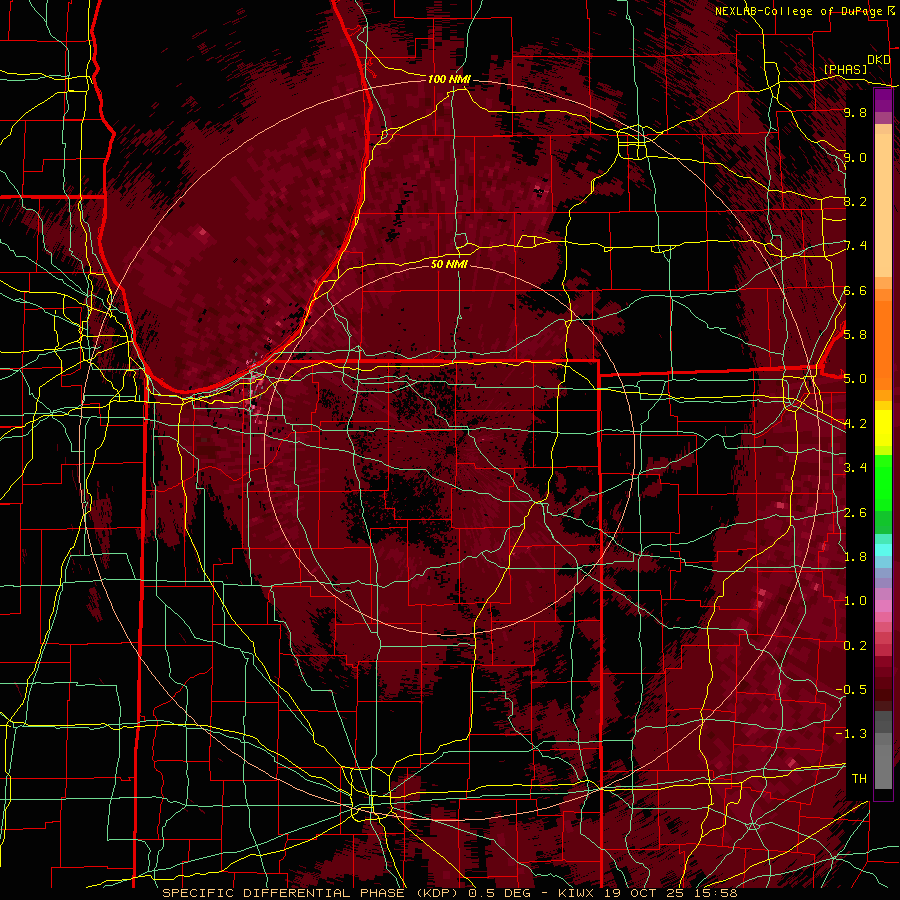
Task: Click the 2.6 legend value
Action: coord(855,513)
